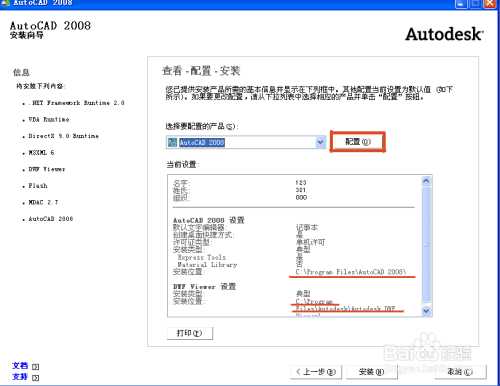500x386 pixels.
Task: Click the 配置 (Configure) button
Action: (358, 142)
